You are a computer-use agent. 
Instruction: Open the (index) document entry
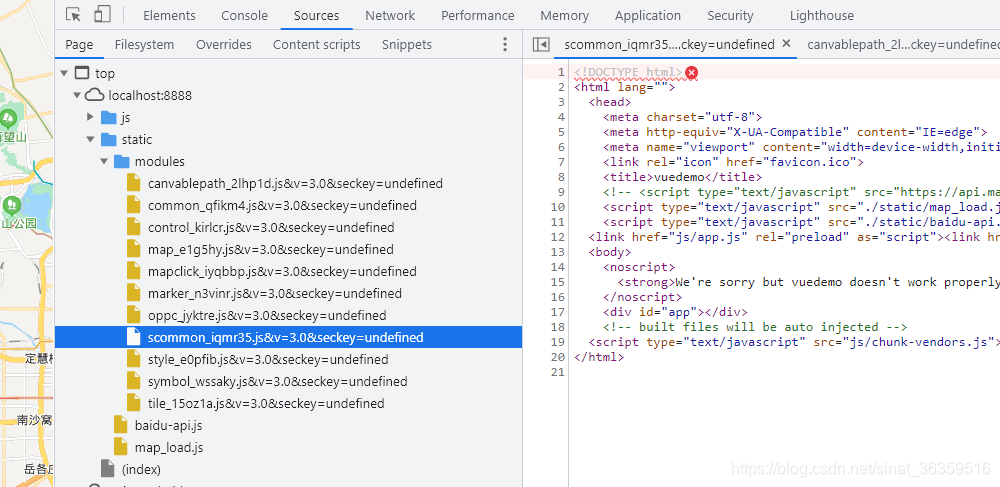pos(141,469)
